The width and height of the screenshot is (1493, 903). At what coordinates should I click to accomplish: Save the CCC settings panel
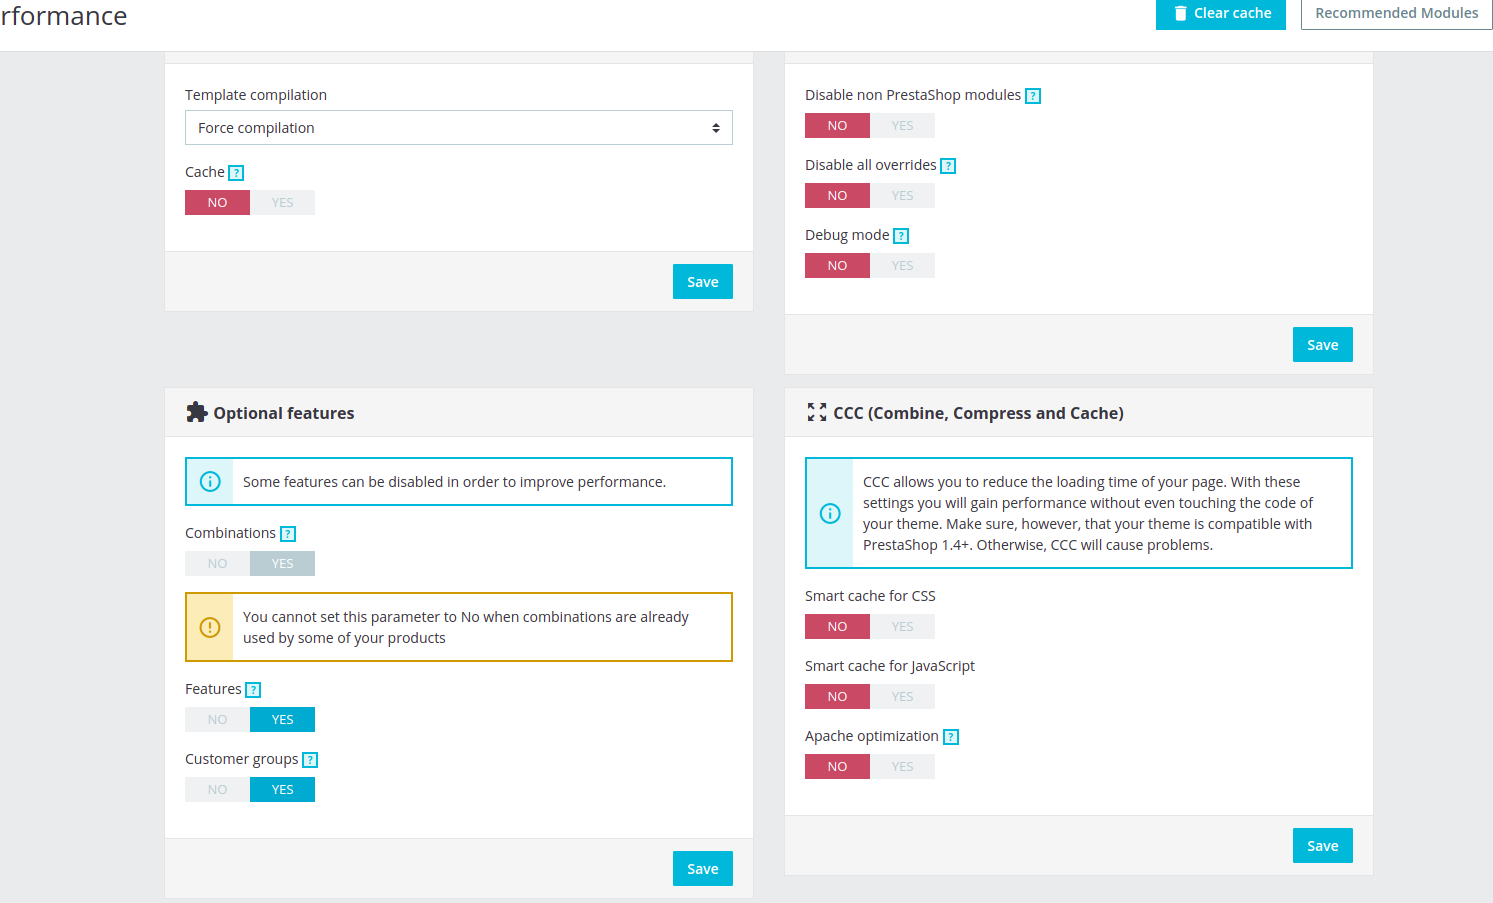click(x=1323, y=846)
